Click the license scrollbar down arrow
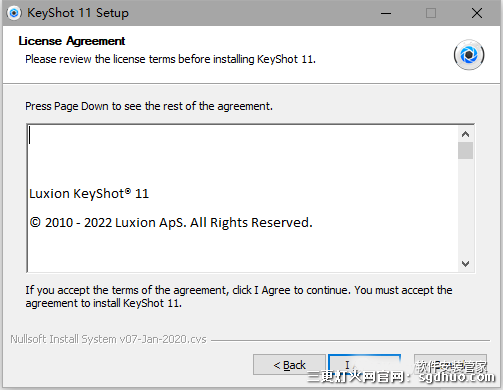 coord(465,263)
